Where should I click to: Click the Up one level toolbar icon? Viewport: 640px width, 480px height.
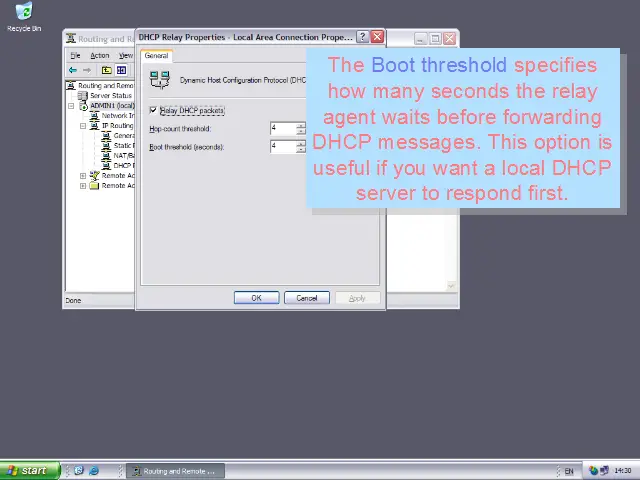[x=107, y=70]
